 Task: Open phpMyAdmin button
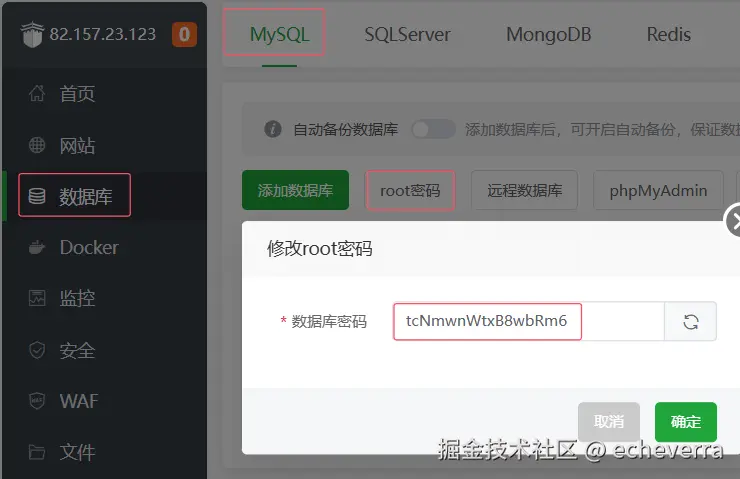click(x=658, y=190)
